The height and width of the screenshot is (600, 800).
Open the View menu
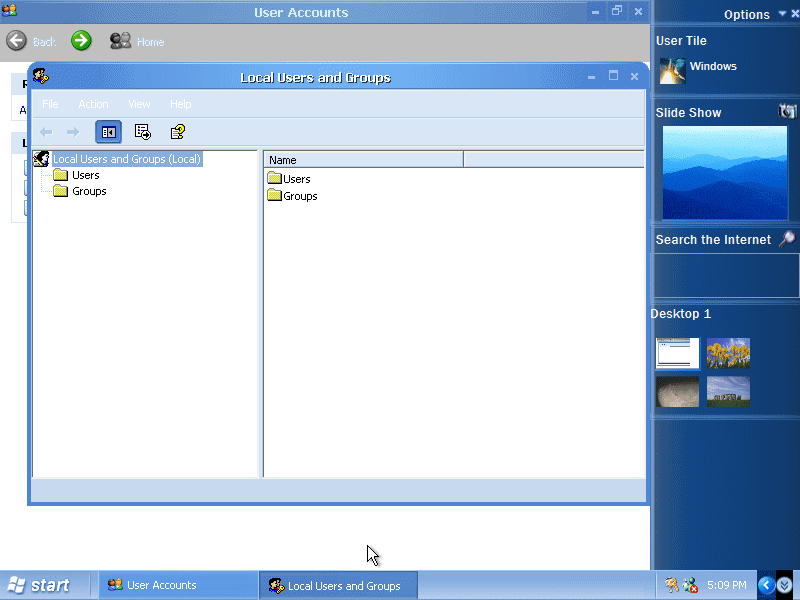pos(139,104)
